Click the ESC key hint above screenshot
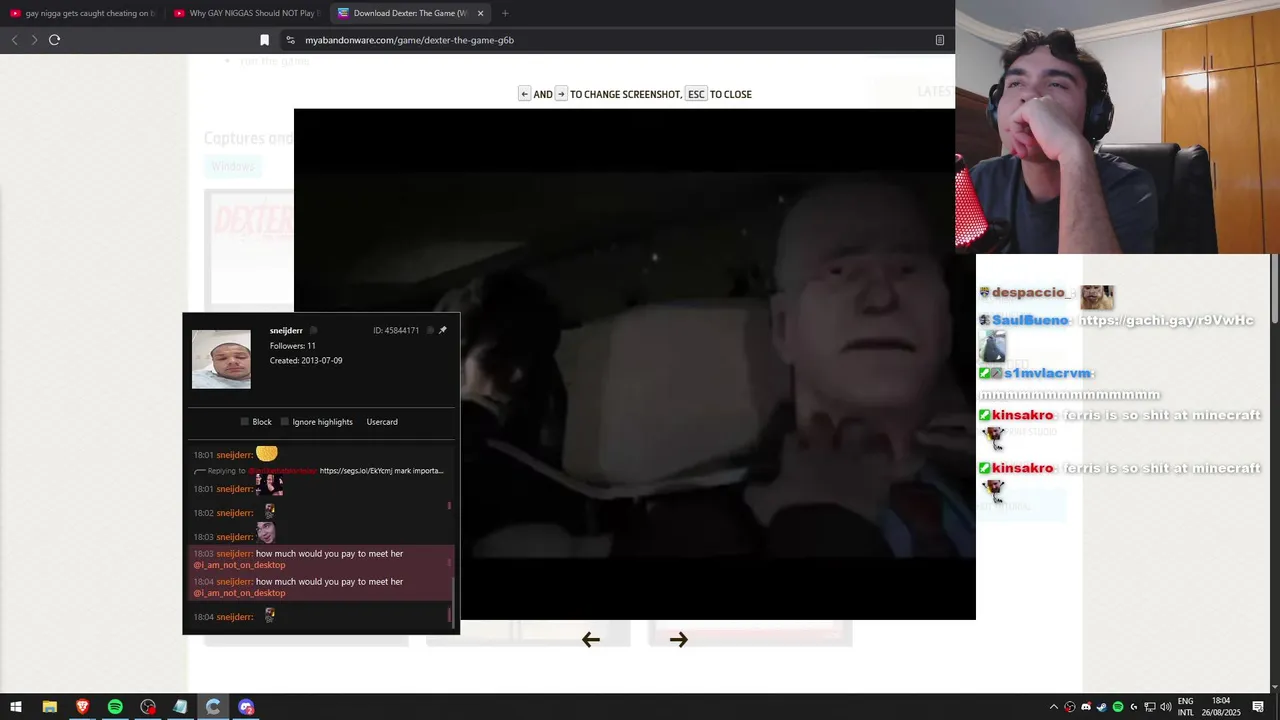1280x720 pixels. (696, 94)
